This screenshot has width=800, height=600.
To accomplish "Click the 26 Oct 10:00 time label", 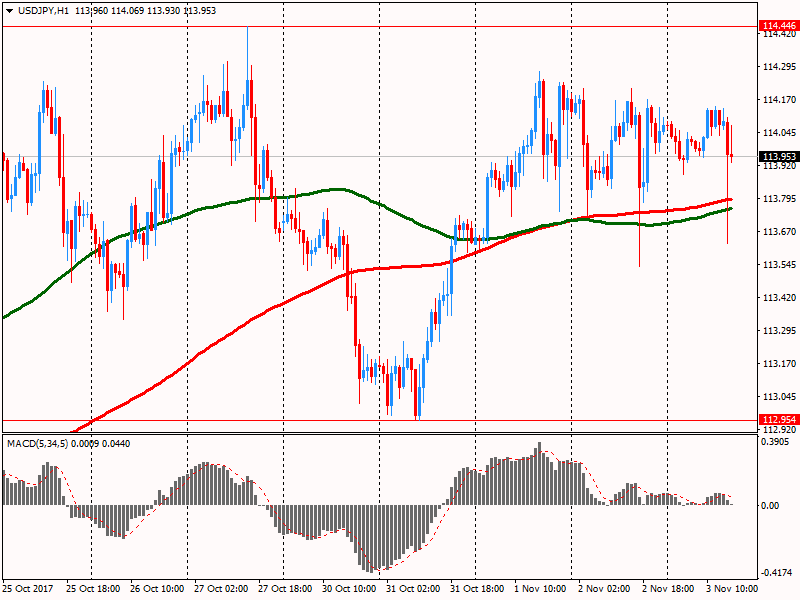I will 157,589.
